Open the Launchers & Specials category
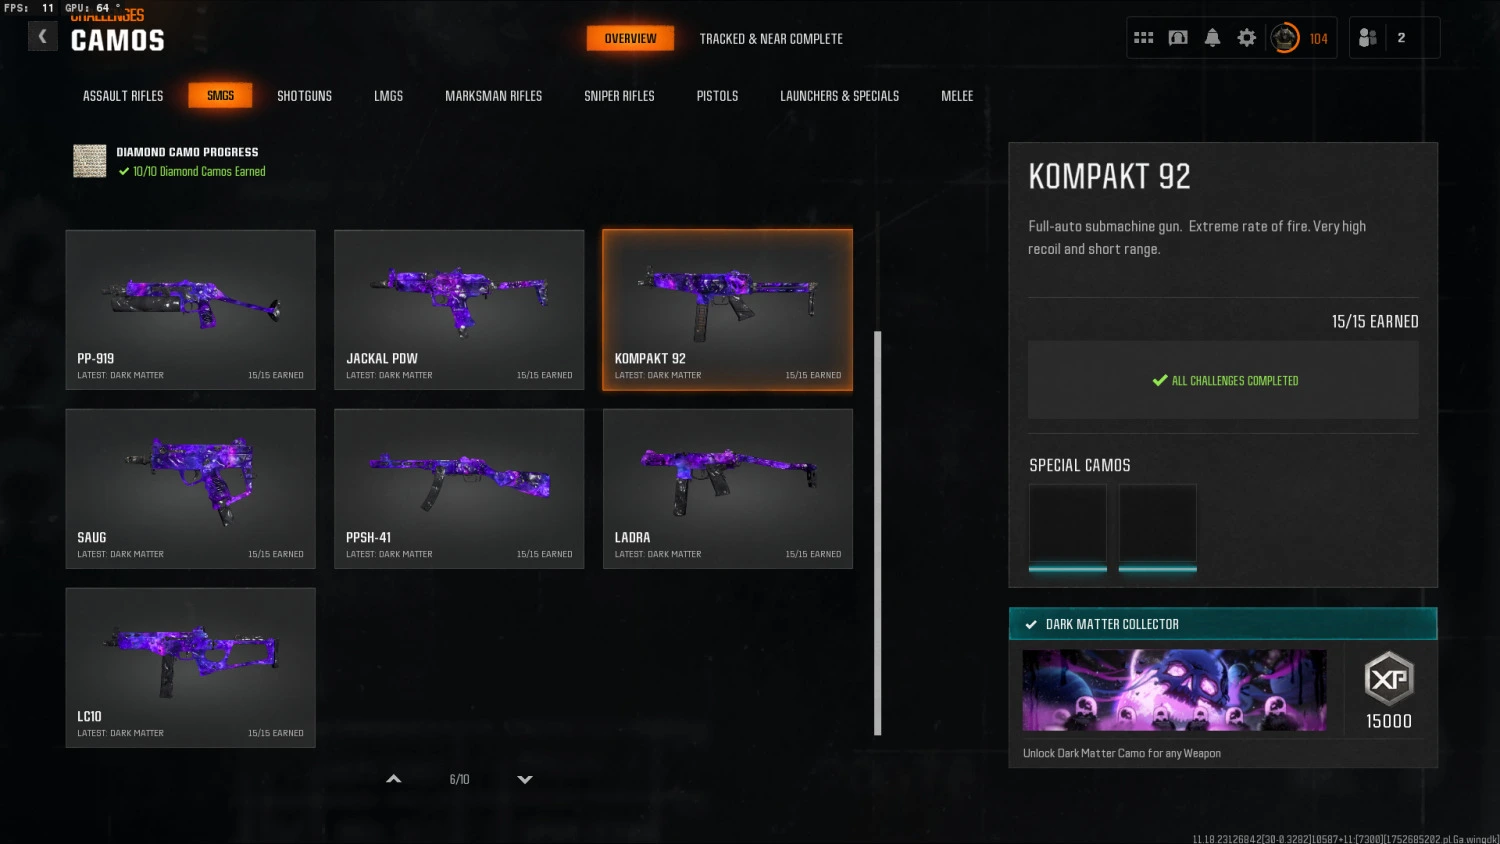This screenshot has height=844, width=1500. [840, 96]
